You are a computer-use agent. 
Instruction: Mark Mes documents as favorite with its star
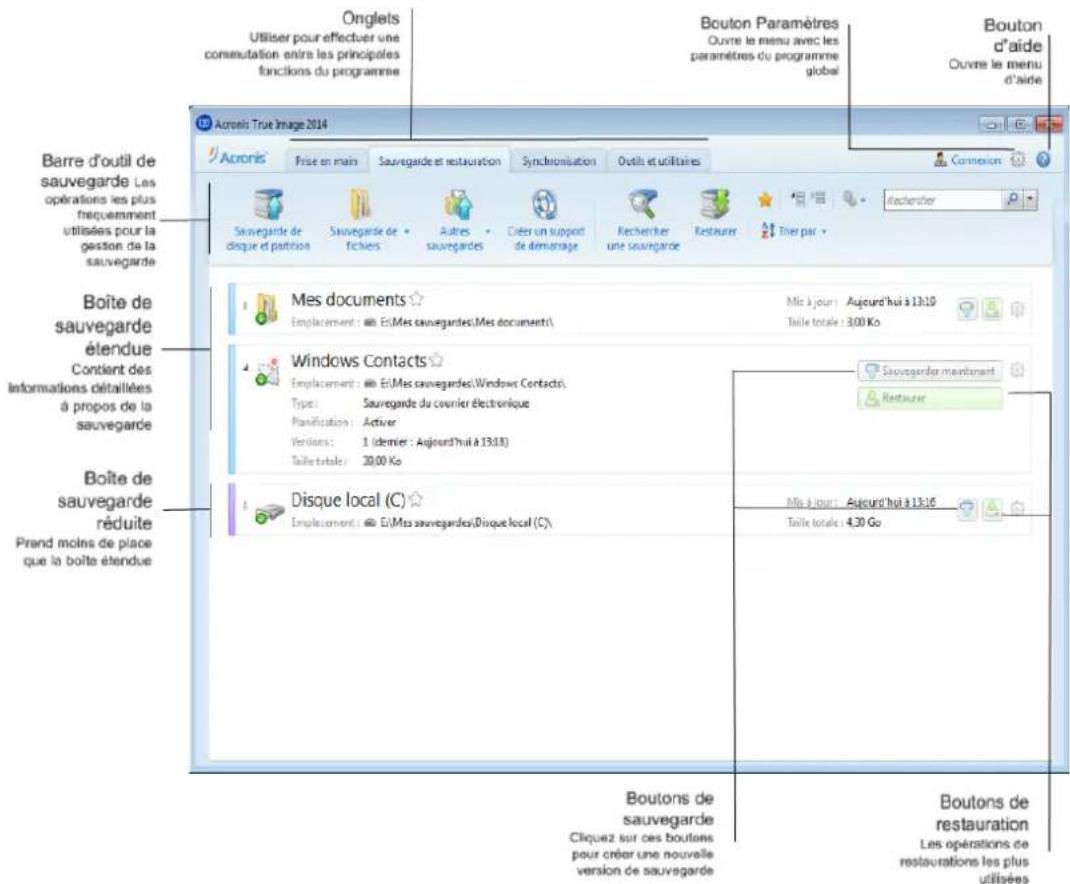416,299
